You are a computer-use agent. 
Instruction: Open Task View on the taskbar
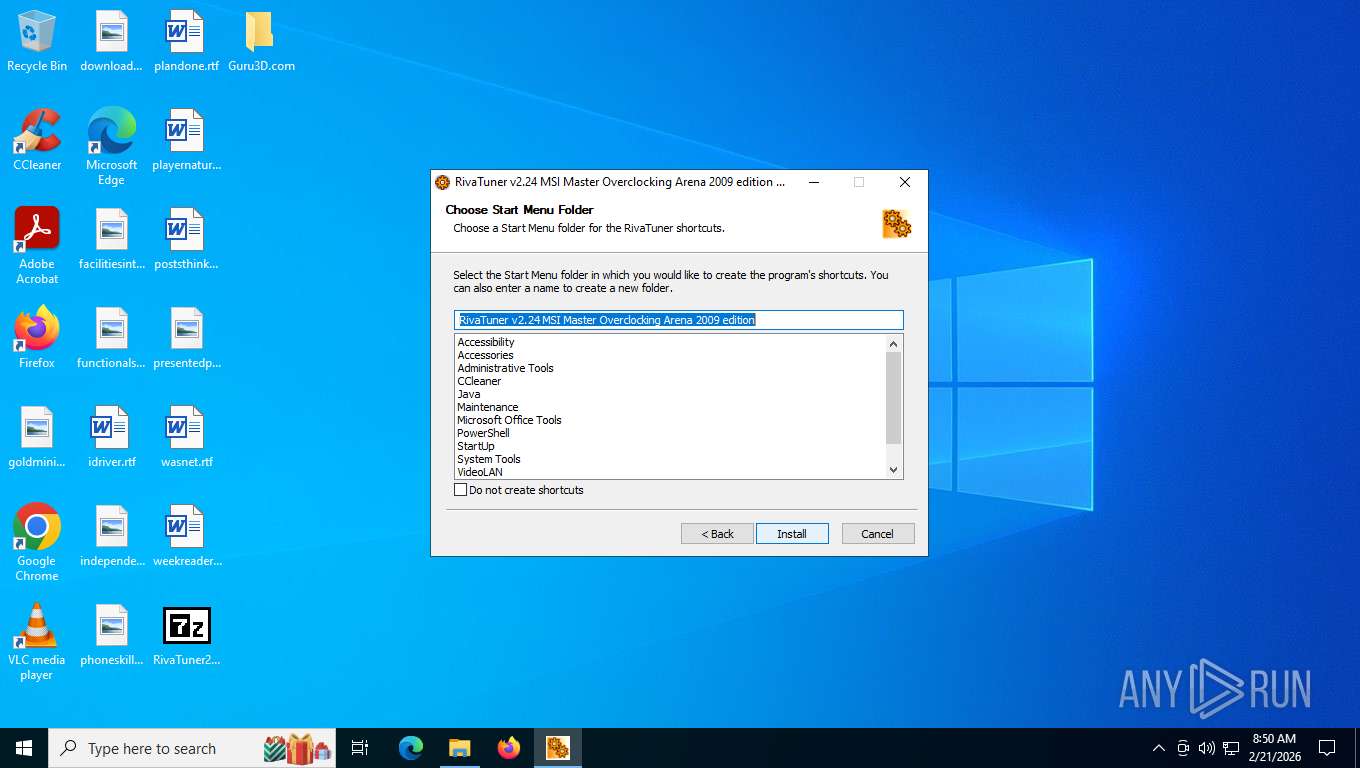click(x=360, y=748)
